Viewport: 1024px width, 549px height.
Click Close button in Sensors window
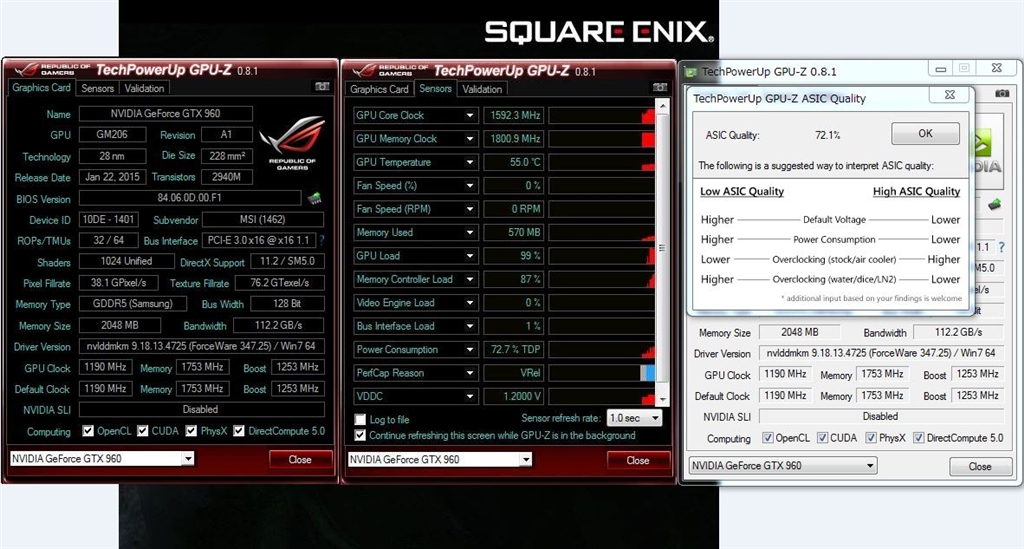[638, 460]
